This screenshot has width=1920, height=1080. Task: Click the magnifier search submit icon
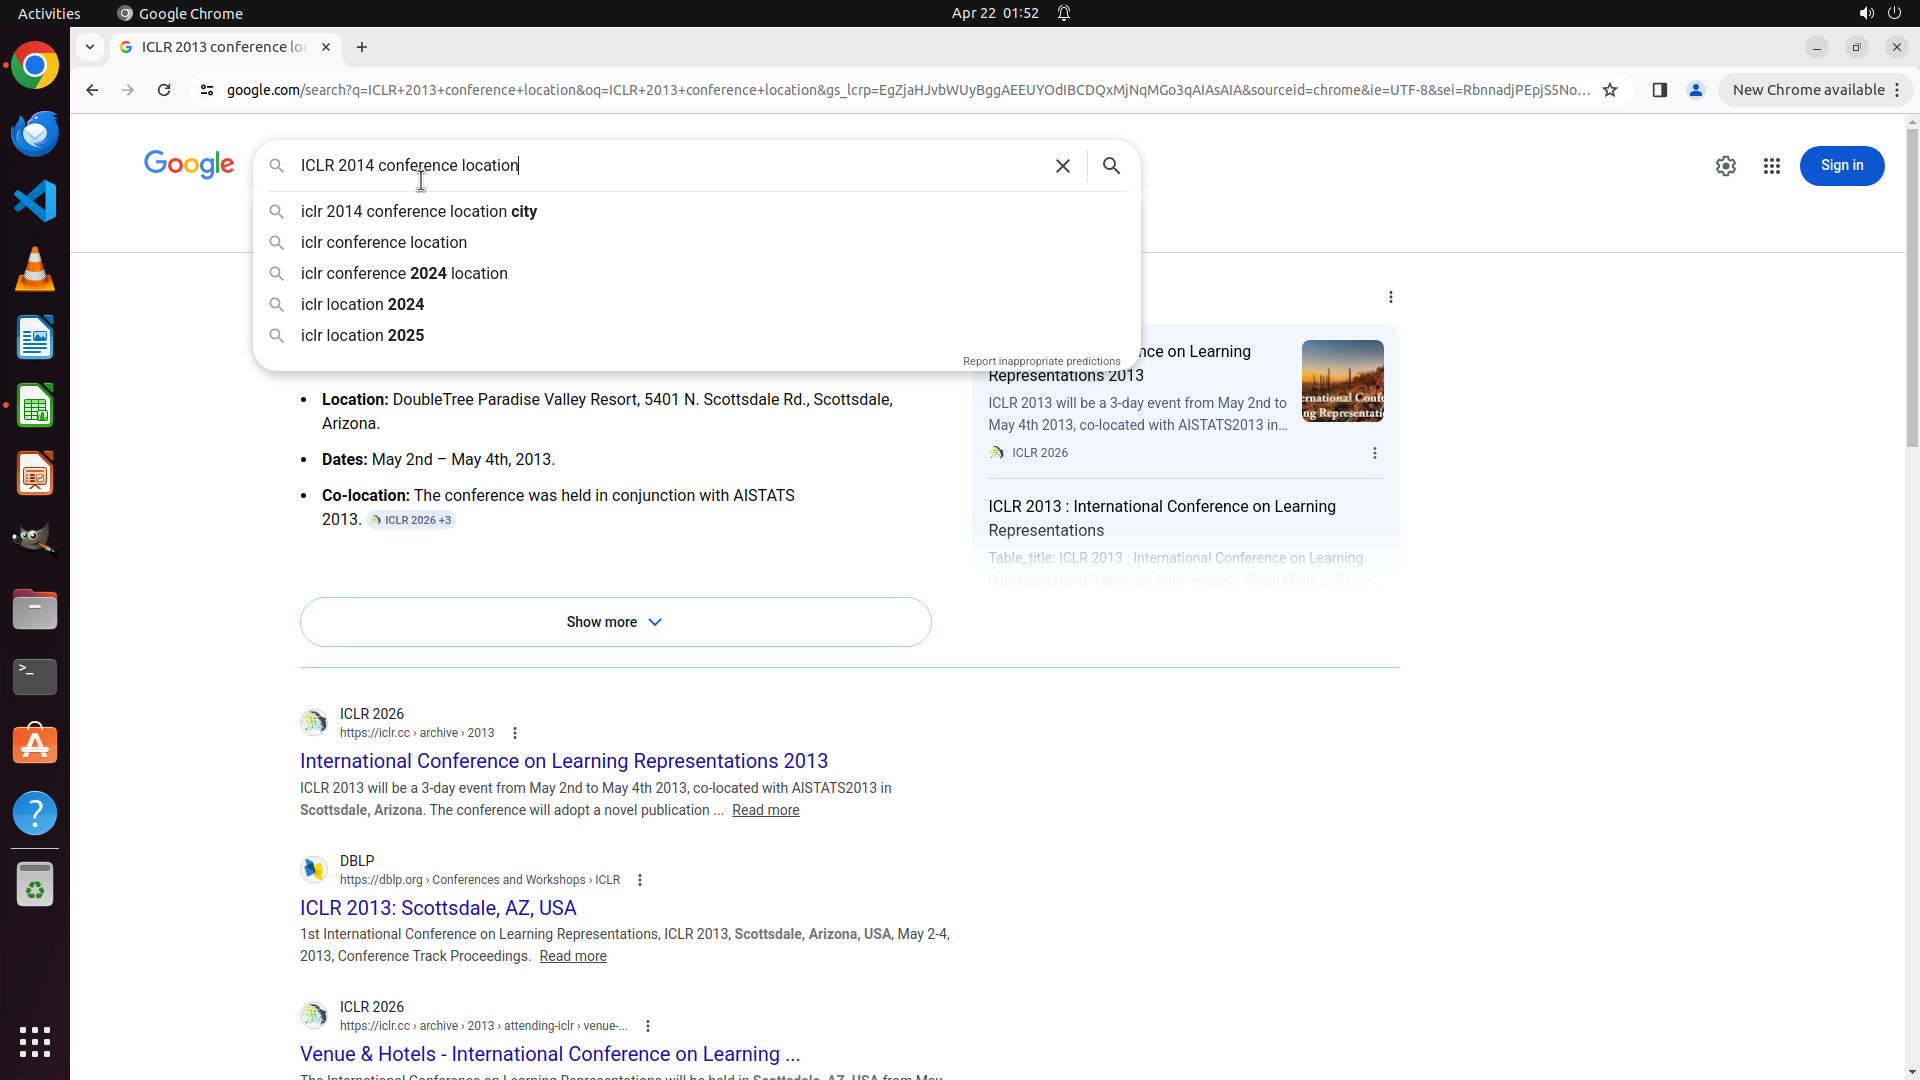tap(1111, 166)
